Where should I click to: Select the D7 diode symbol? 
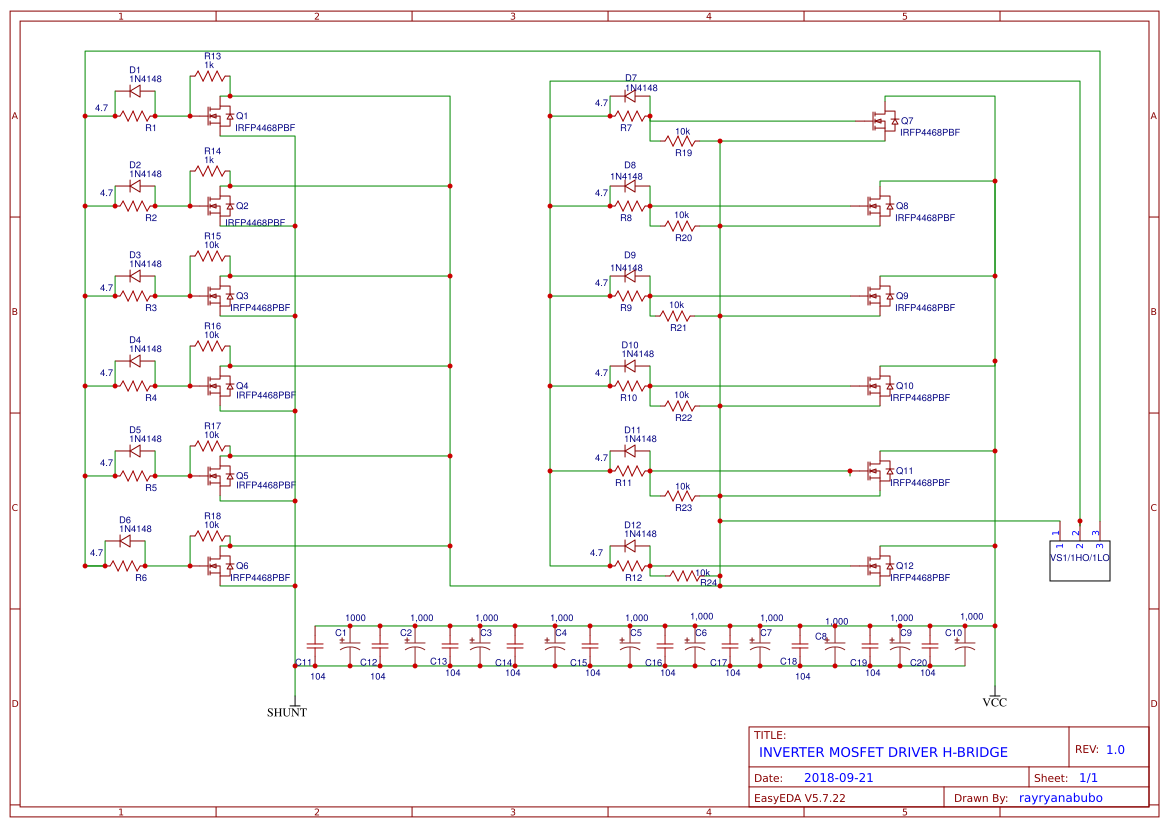(630, 96)
